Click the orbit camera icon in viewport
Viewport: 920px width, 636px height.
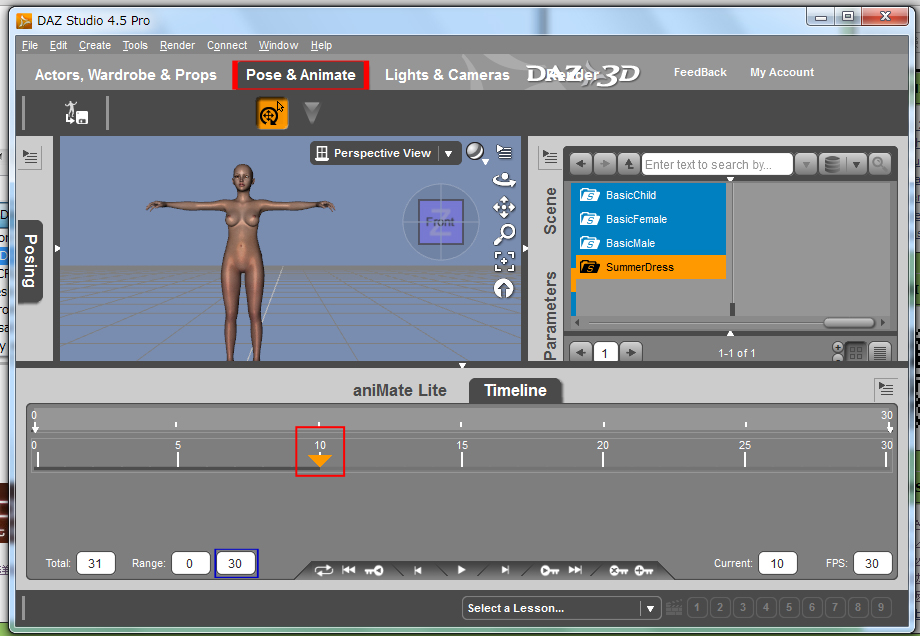coord(504,180)
